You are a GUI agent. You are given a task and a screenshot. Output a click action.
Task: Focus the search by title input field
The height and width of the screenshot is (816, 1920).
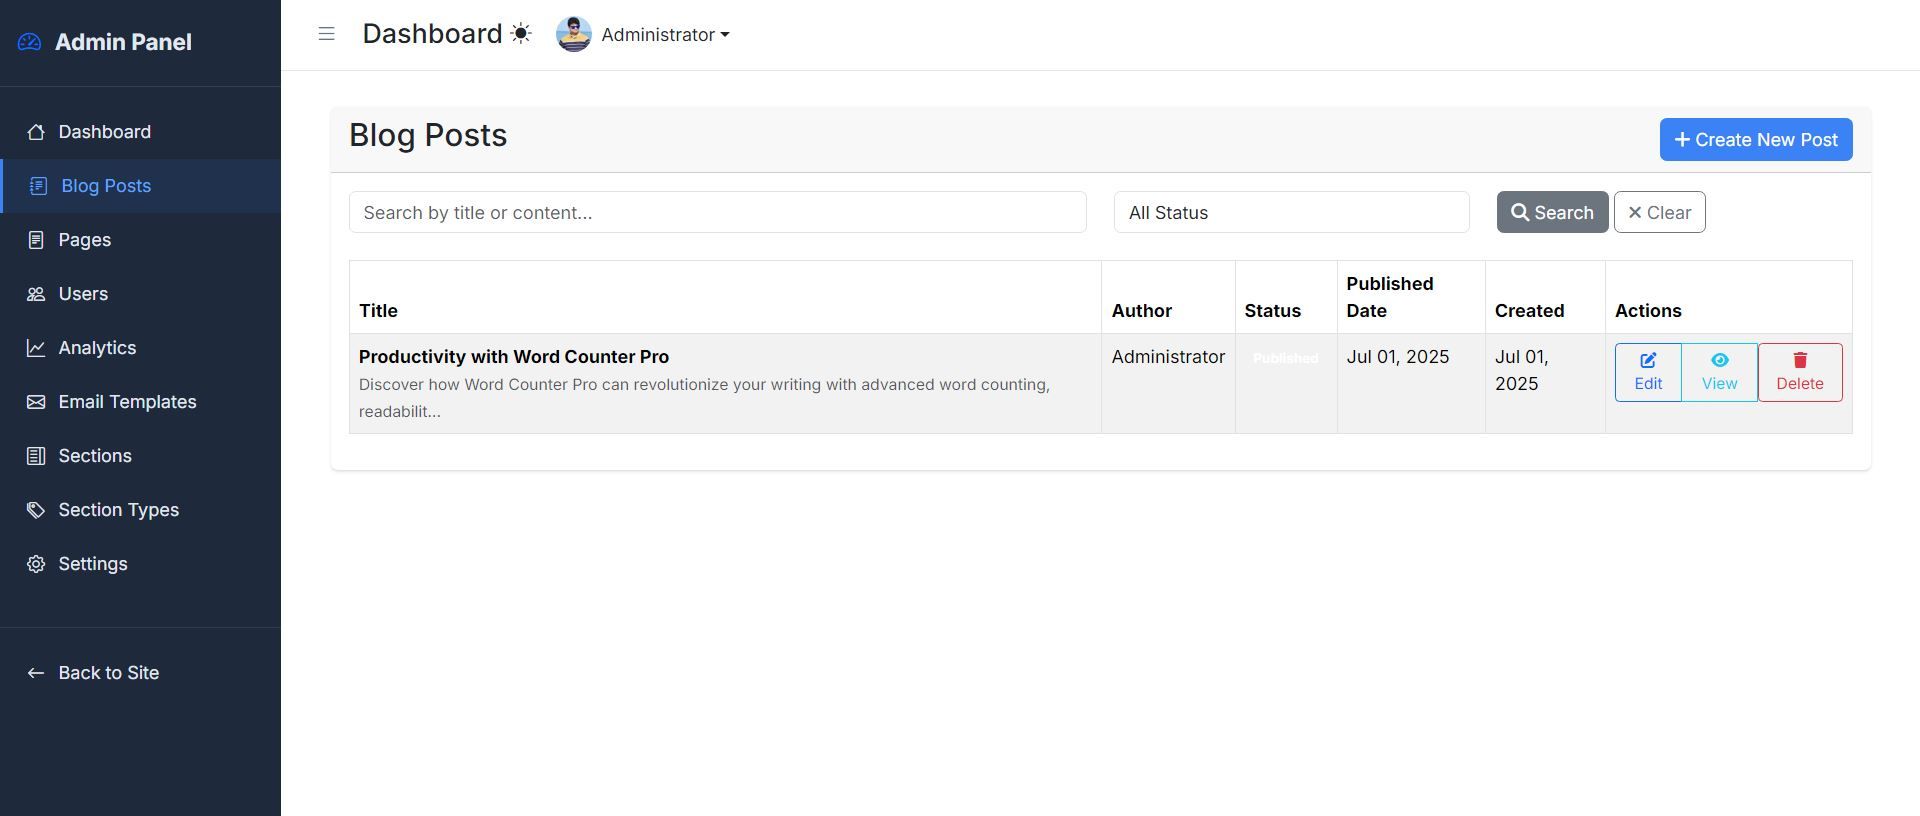pyautogui.click(x=717, y=212)
